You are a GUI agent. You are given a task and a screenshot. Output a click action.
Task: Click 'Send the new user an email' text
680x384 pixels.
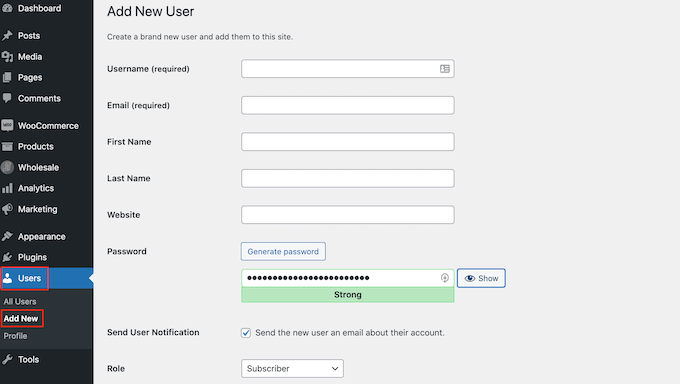click(350, 333)
